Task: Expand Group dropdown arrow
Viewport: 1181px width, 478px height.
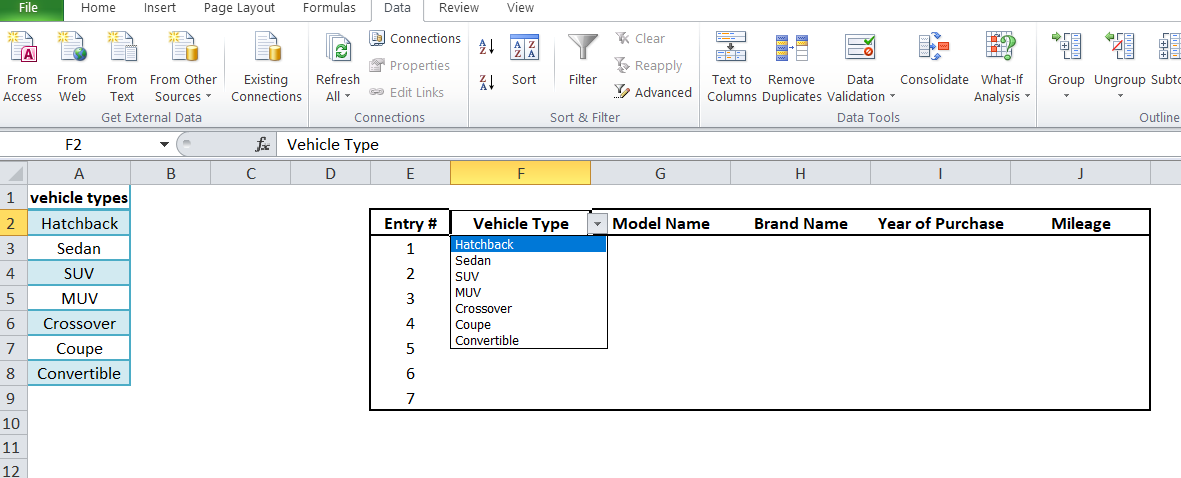Action: pyautogui.click(x=1066, y=96)
